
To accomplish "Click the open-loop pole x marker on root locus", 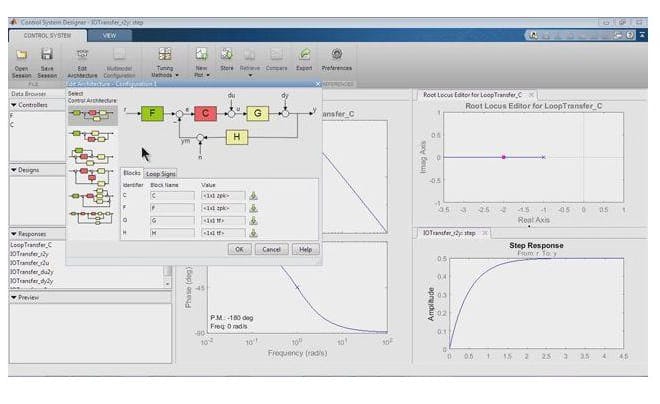I will tap(543, 157).
